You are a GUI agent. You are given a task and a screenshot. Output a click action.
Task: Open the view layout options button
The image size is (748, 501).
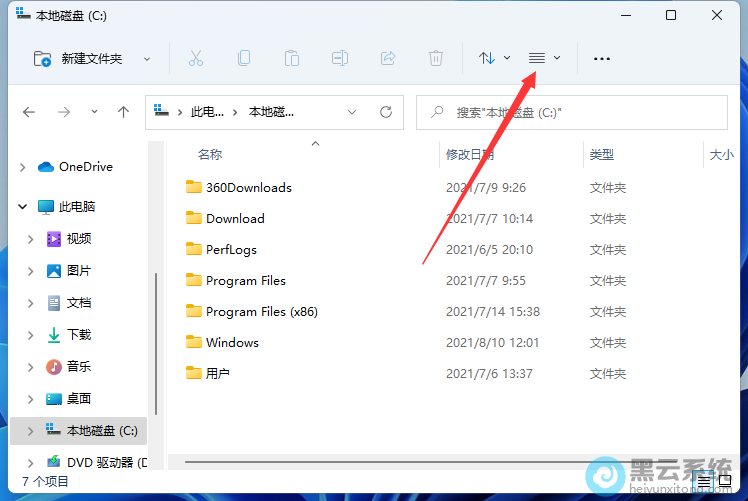pos(544,58)
